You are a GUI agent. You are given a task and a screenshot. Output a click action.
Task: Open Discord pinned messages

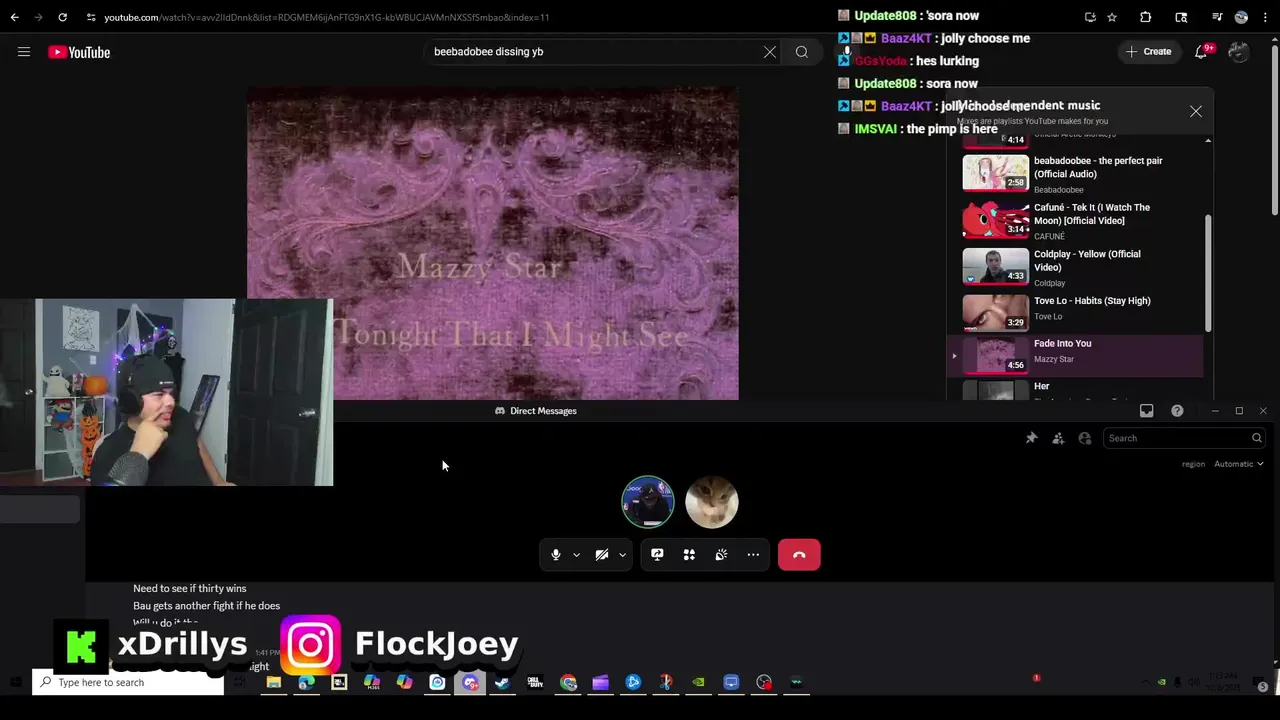pos(1032,438)
